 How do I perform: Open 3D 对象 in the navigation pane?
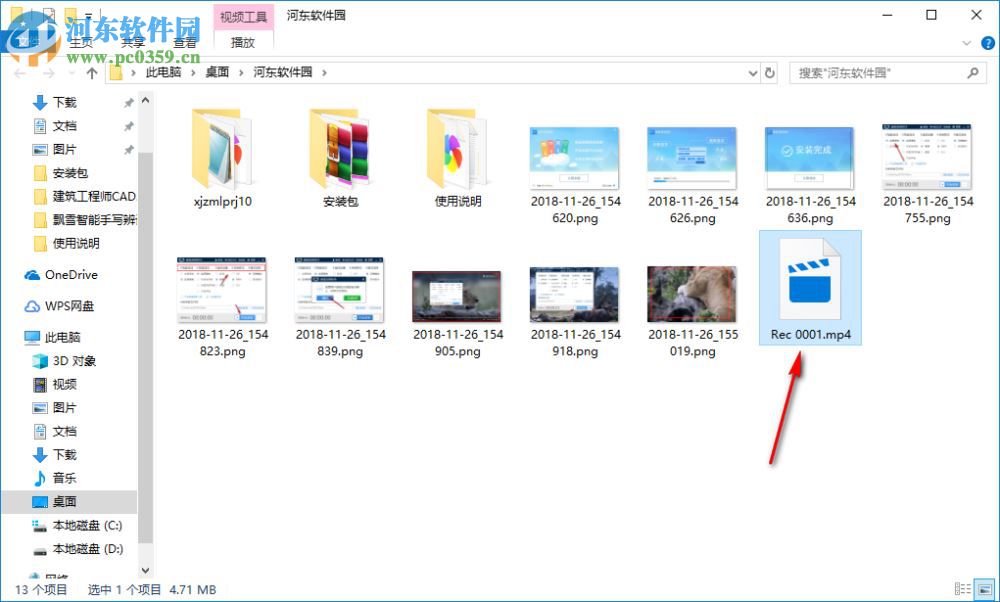66,360
